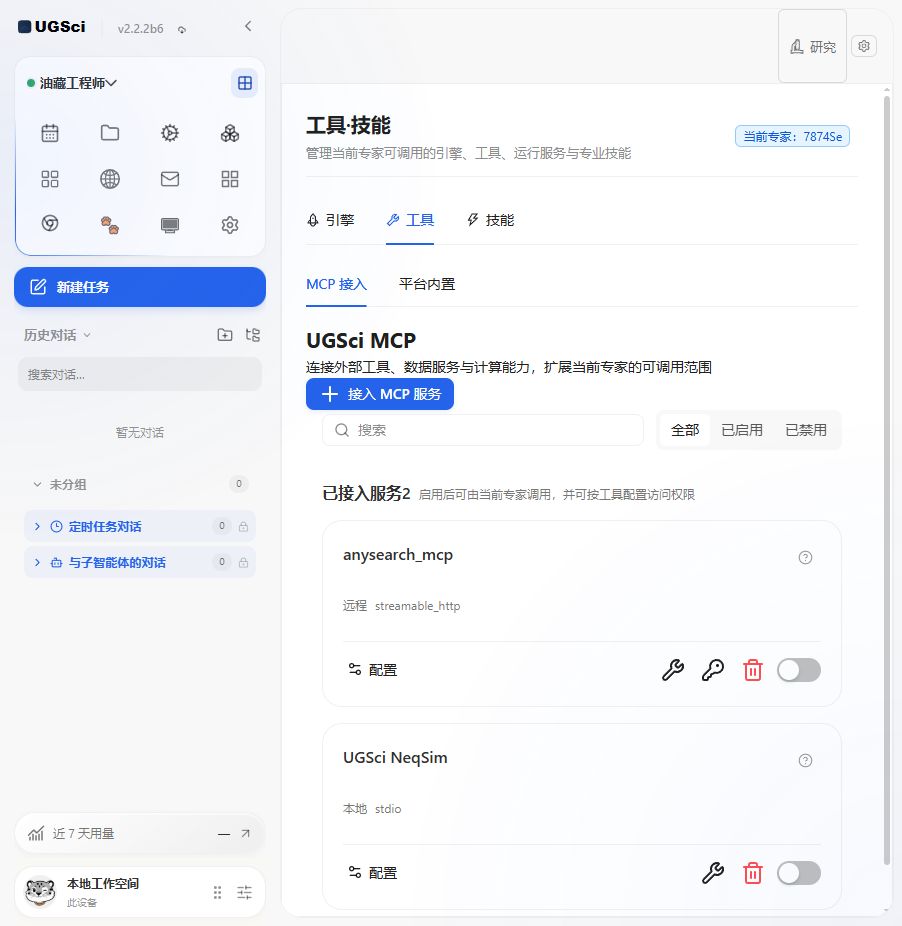
Task: Filter services by 已禁用
Action: tap(806, 430)
